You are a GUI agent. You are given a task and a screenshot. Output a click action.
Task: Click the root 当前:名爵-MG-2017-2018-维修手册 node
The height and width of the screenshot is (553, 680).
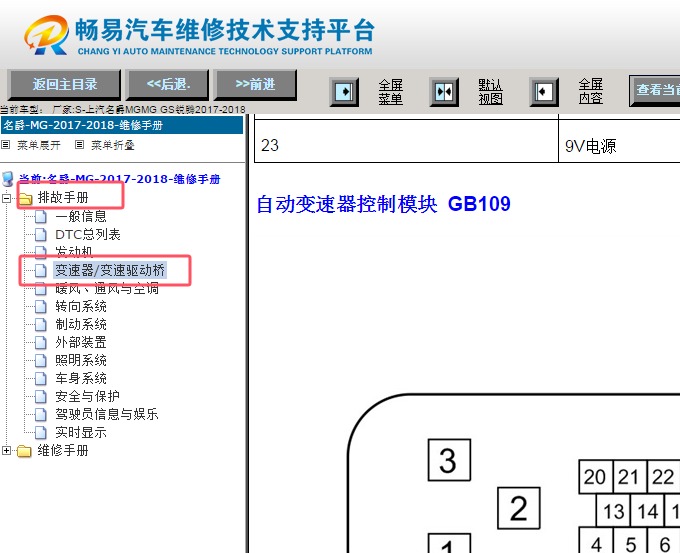120,179
